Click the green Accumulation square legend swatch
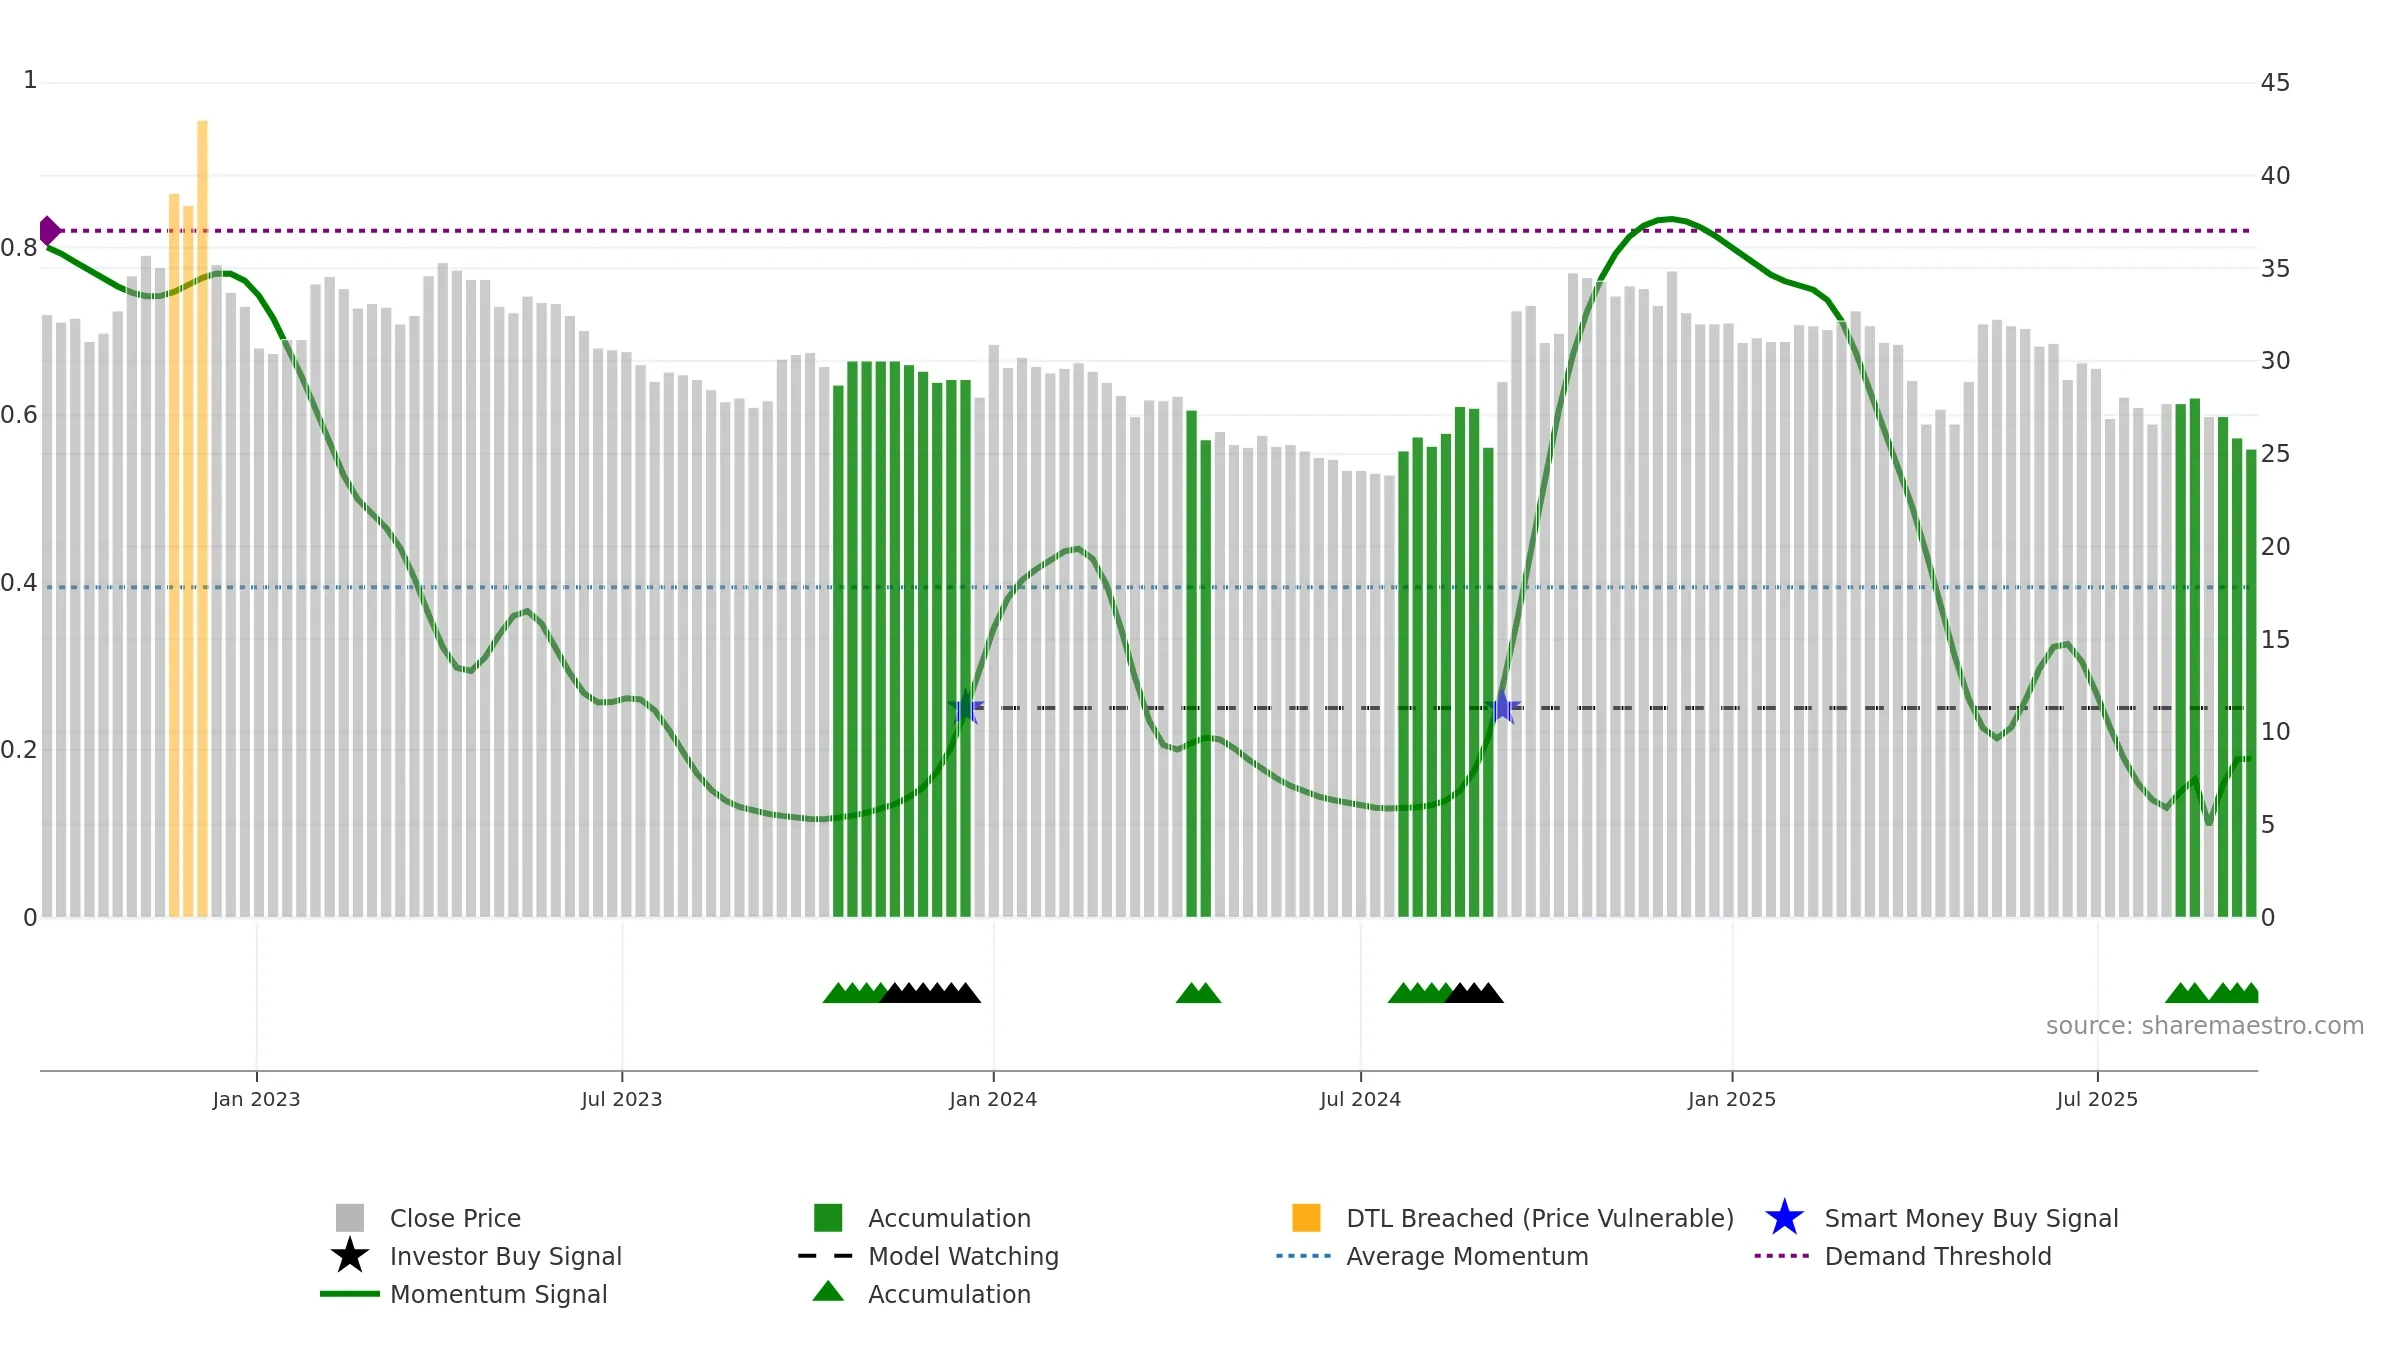Screen dimensions: 2400x1350 tap(828, 1218)
